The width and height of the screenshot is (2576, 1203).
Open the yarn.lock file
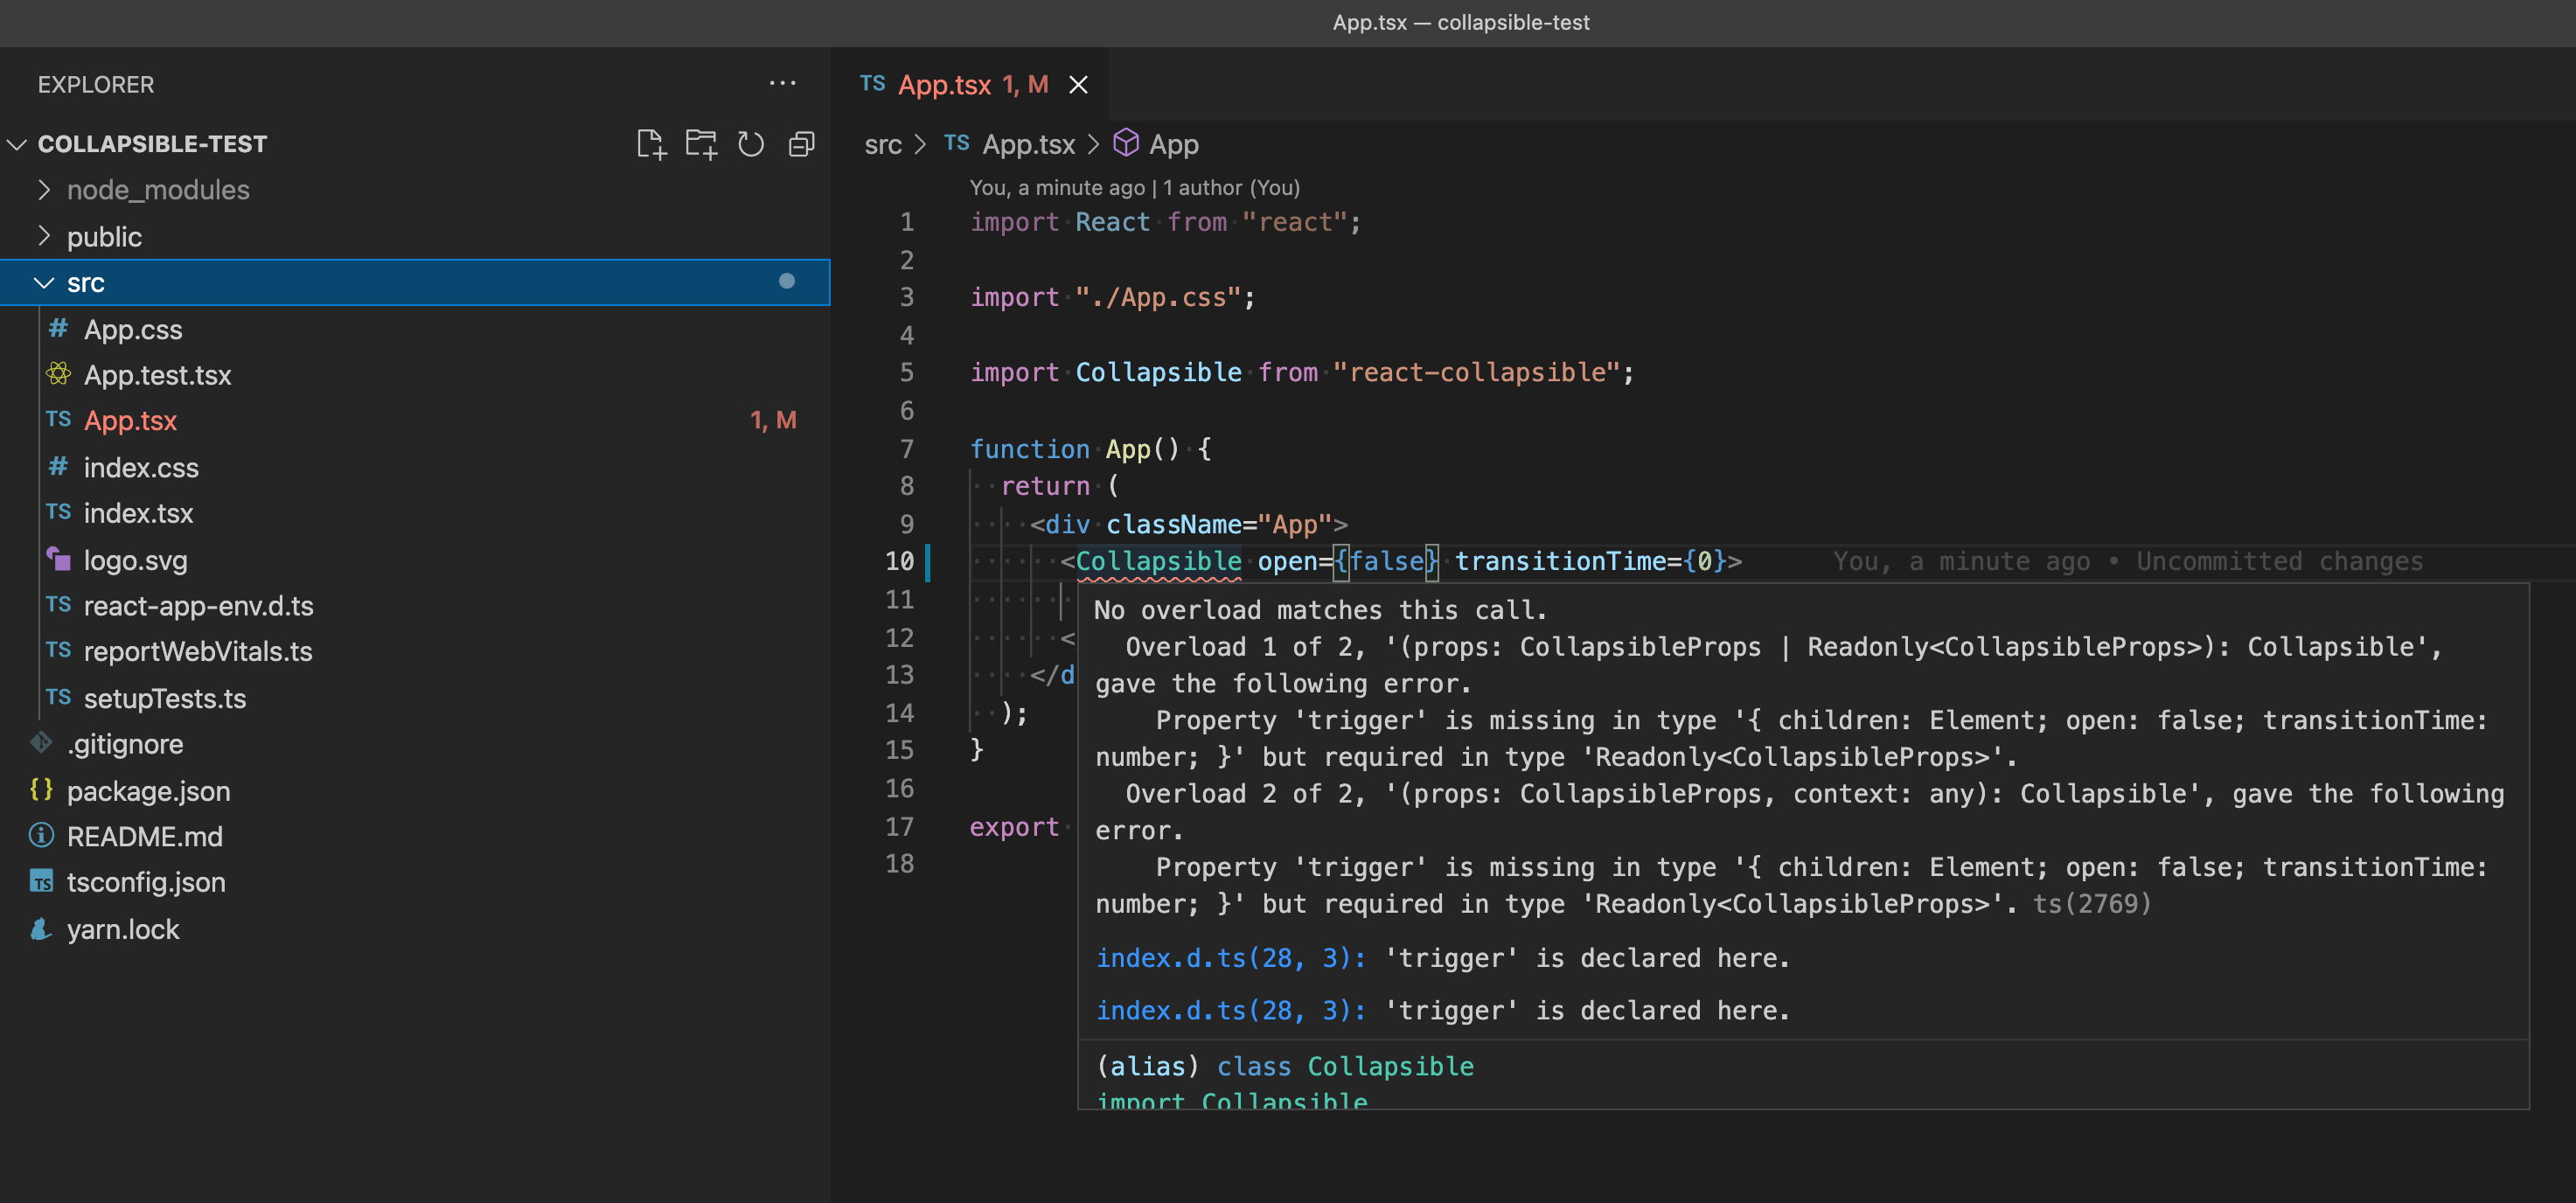tap(122, 929)
